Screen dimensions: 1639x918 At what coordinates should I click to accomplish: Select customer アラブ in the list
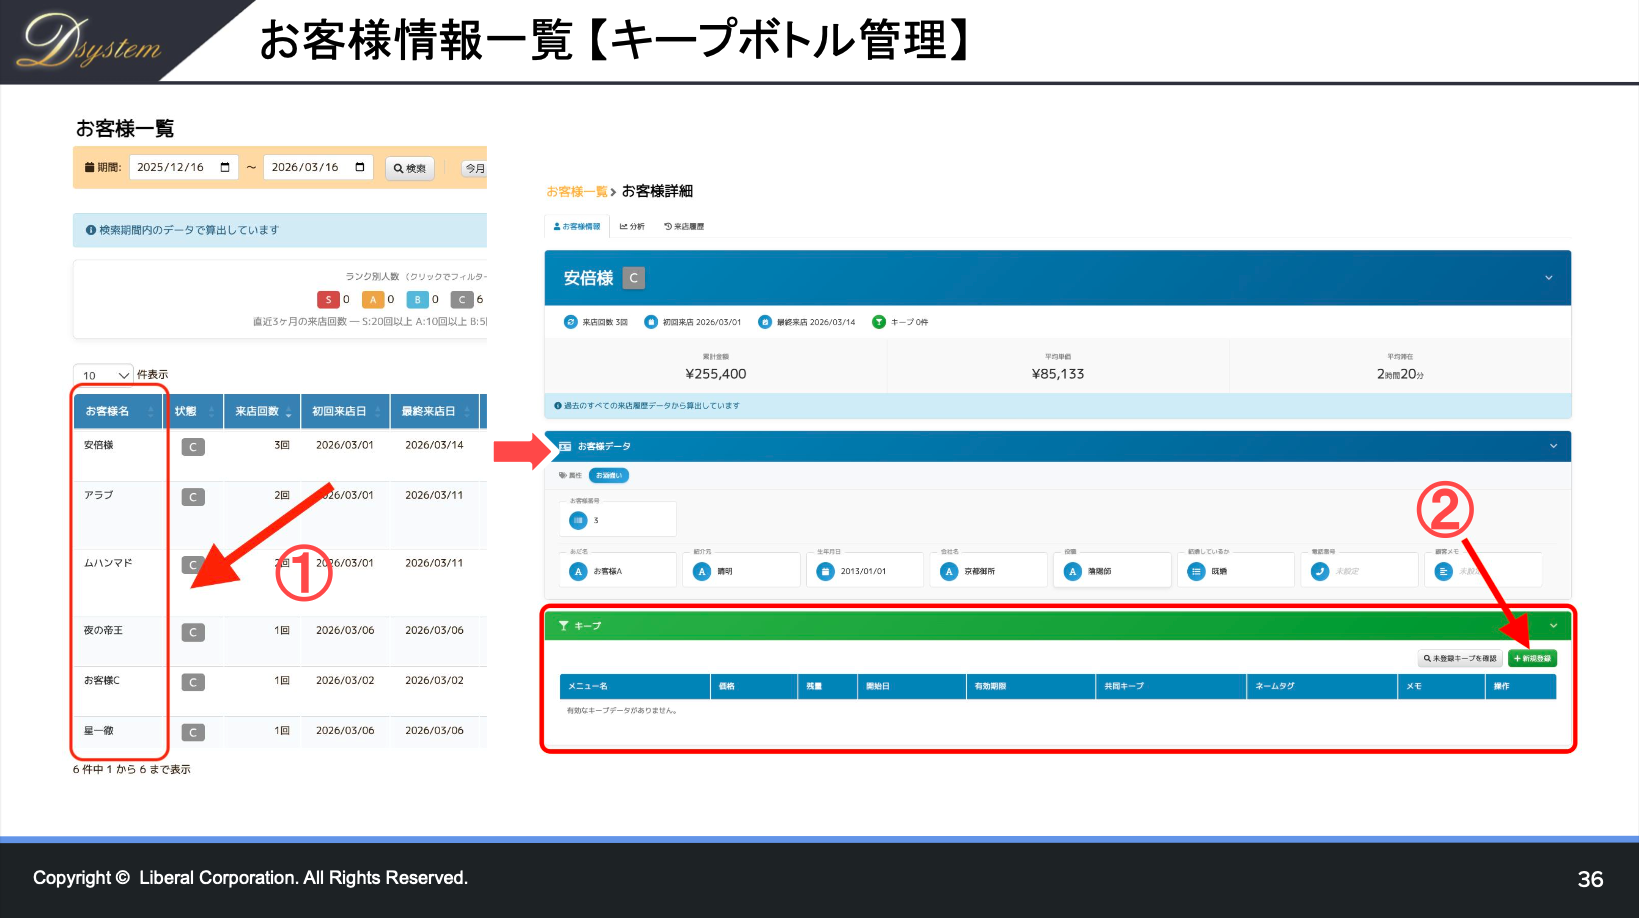(x=99, y=495)
